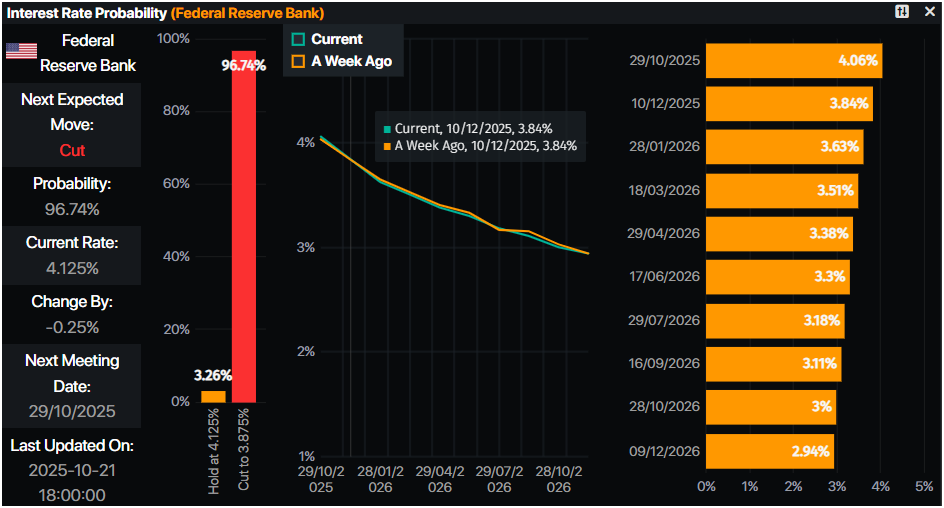Click the orange Hold at 4.125% bar
The image size is (944, 508).
(x=213, y=396)
